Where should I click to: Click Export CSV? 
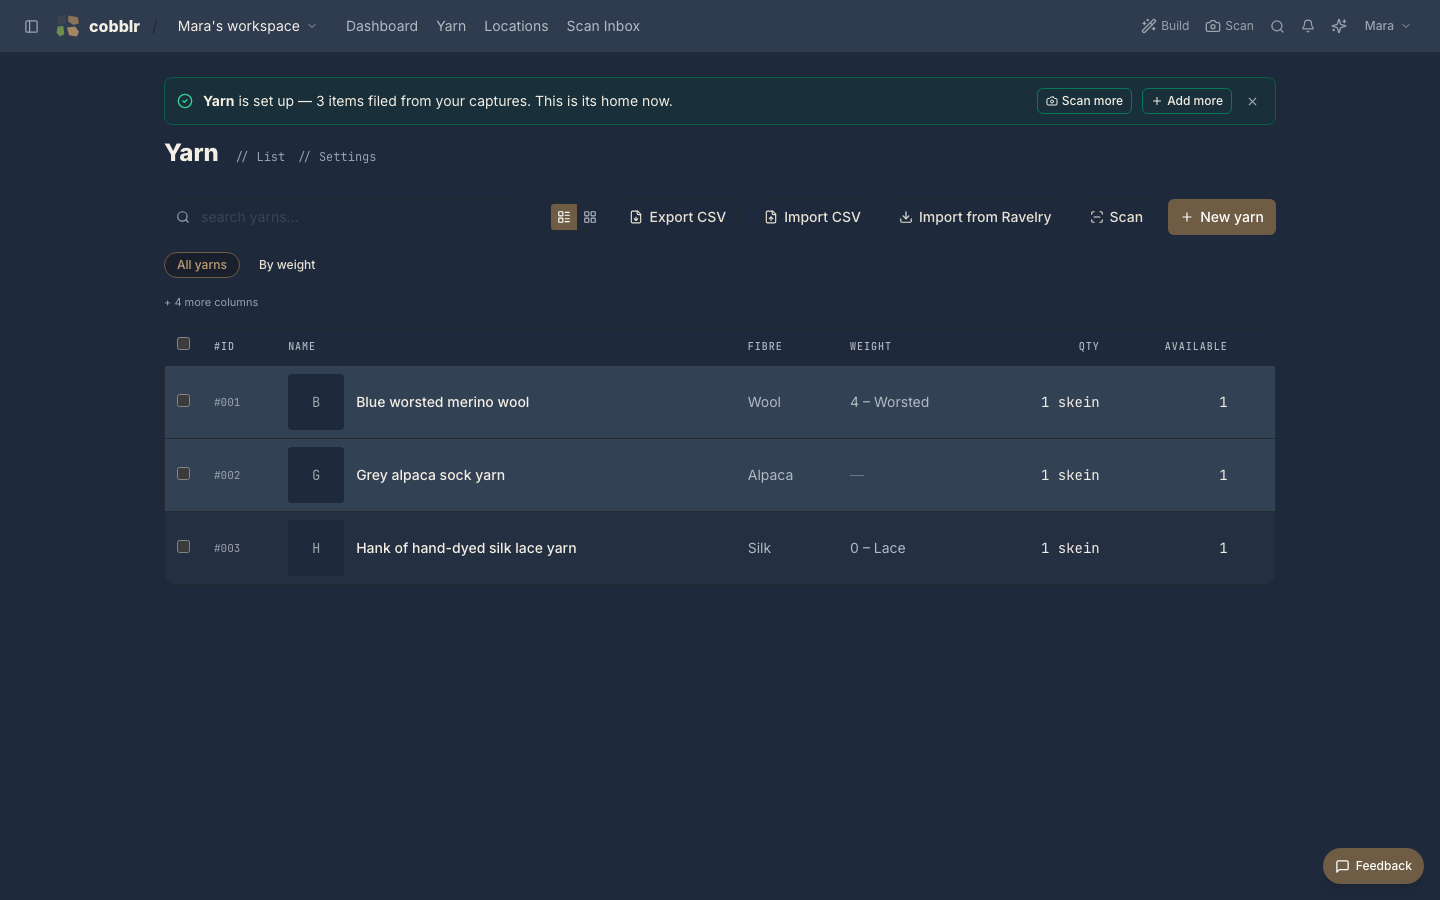(677, 217)
